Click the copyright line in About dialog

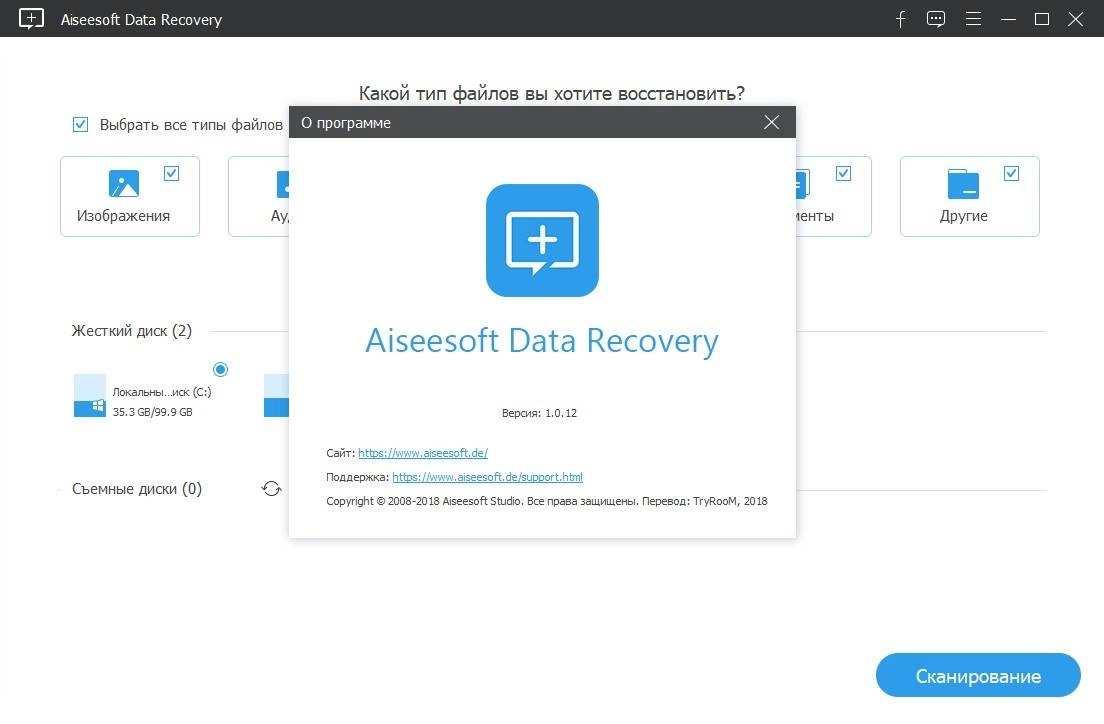(x=546, y=501)
